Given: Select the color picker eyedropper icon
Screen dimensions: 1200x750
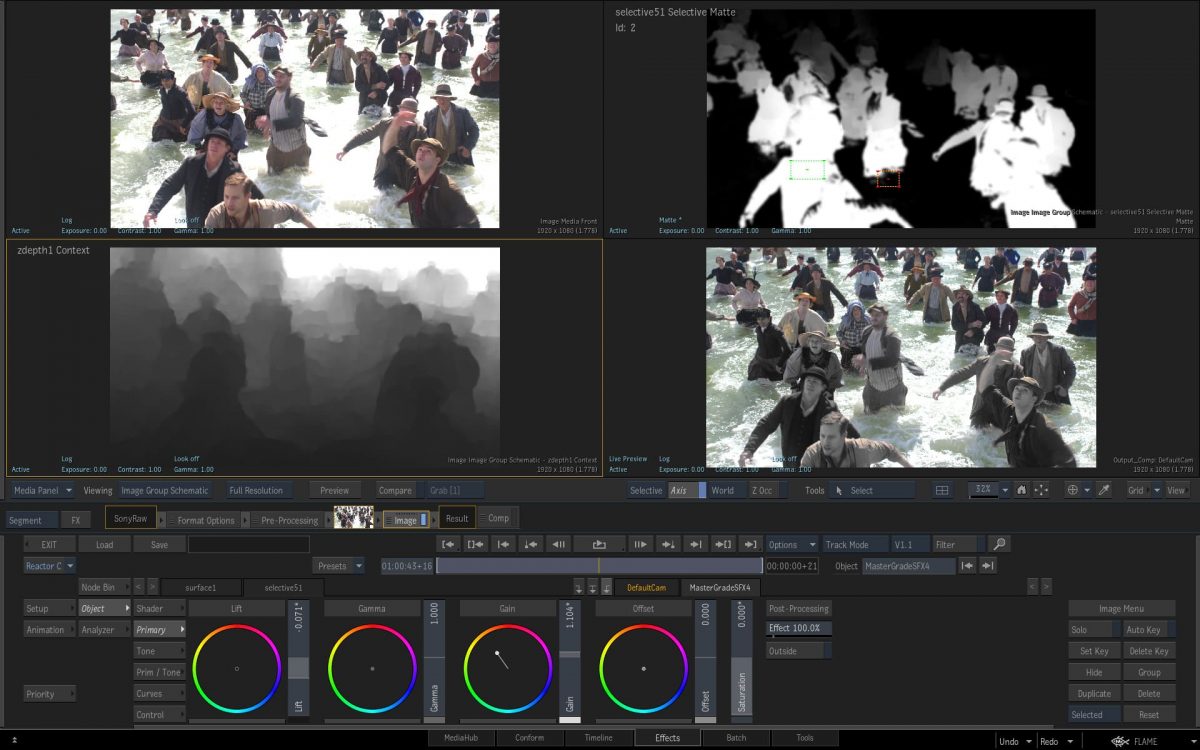Looking at the screenshot, I should [x=1104, y=490].
